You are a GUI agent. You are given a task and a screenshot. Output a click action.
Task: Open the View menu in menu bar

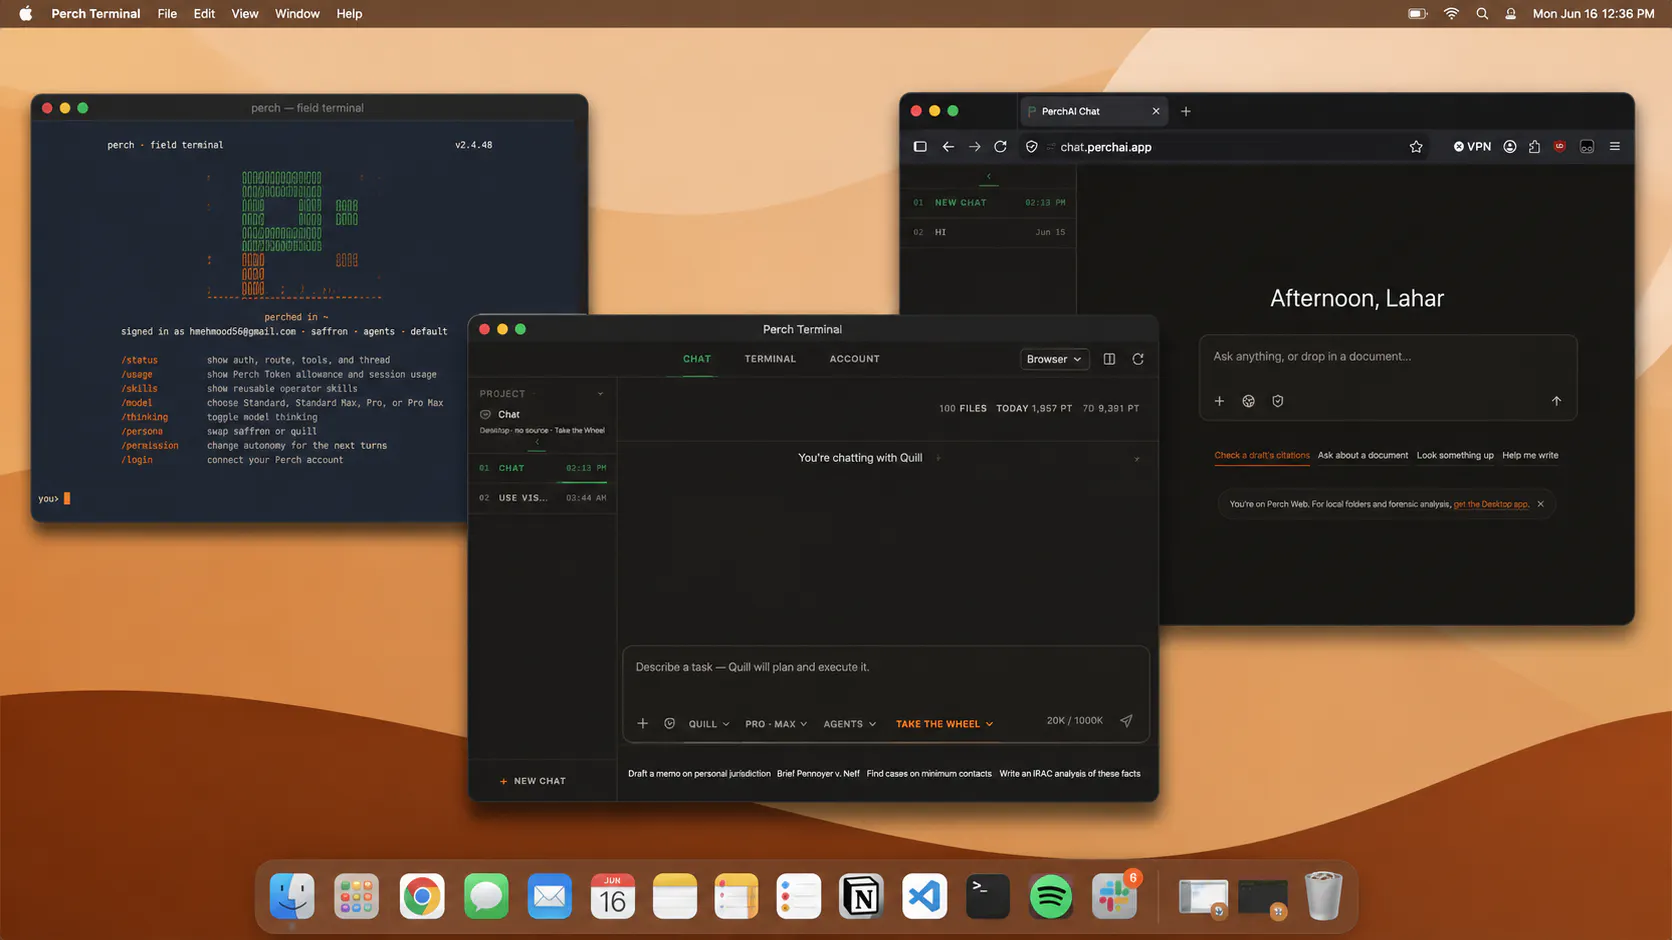(x=245, y=14)
